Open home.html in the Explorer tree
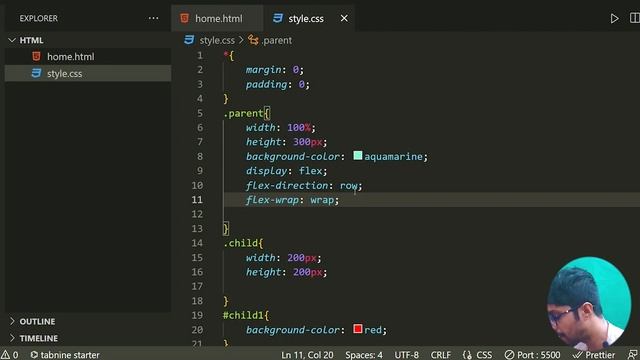This screenshot has width=640, height=360. pos(70,57)
